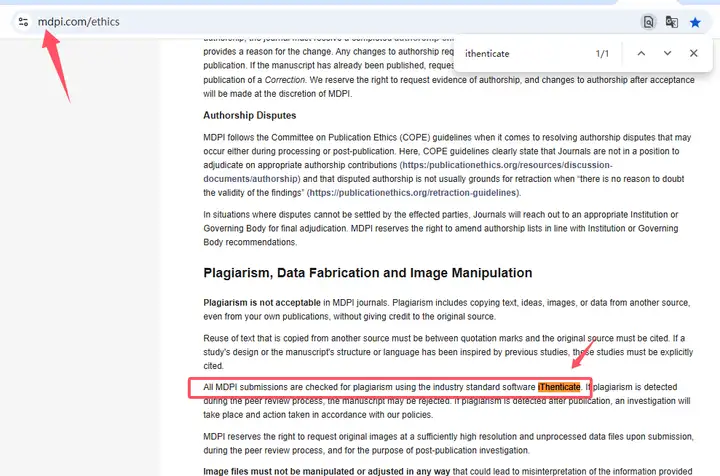Click the find box containing 'ithenticate'
This screenshot has width=720, height=476.
coord(523,54)
